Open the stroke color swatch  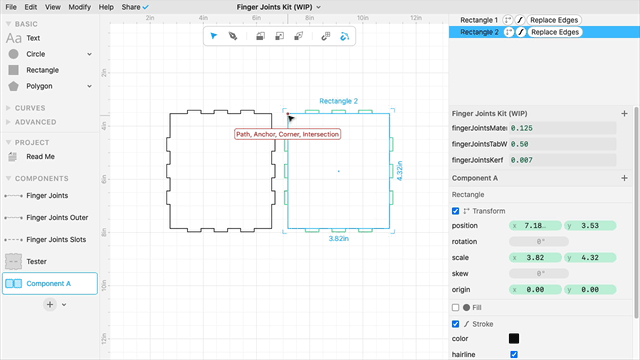514,338
